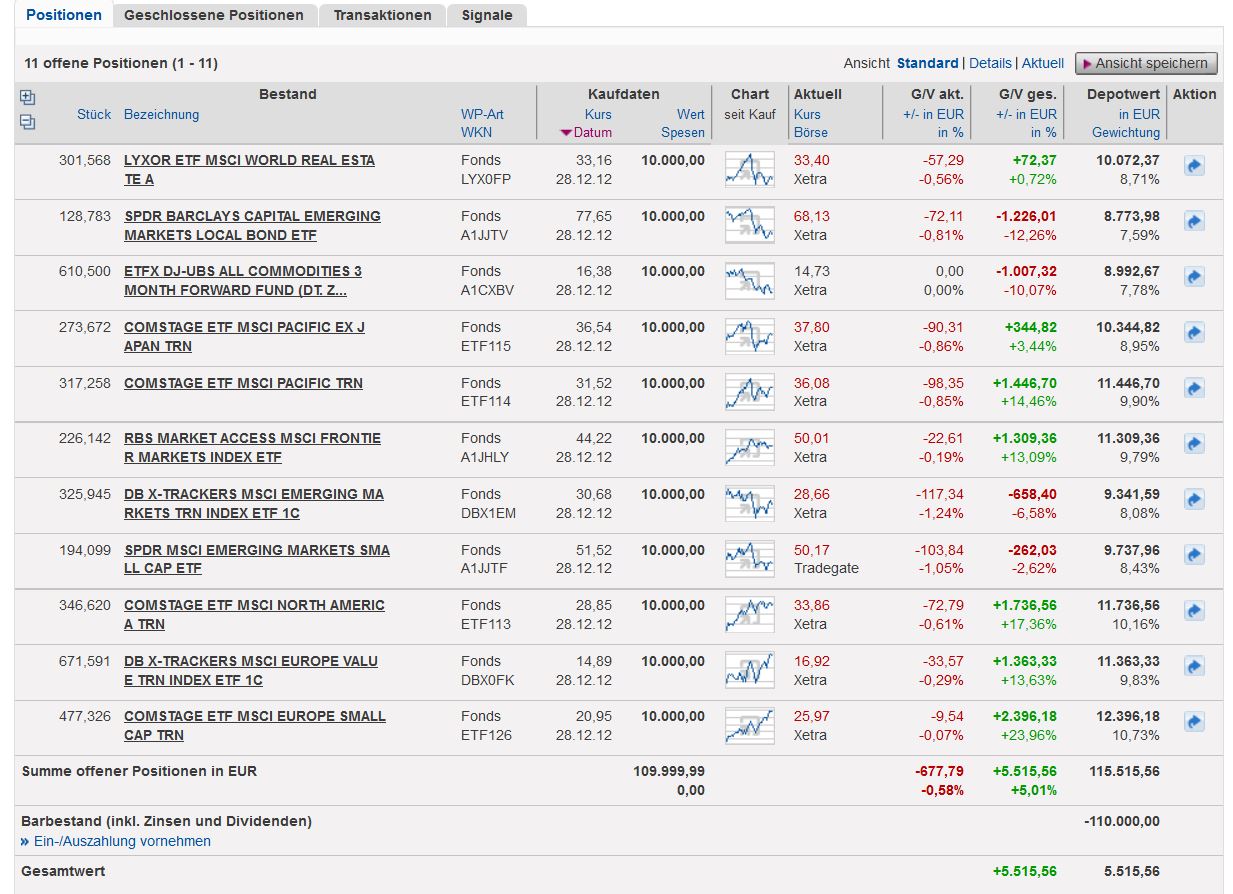Click action arrow for RBS Market Access row
Image resolution: width=1233 pixels, height=894 pixels.
pyautogui.click(x=1194, y=444)
